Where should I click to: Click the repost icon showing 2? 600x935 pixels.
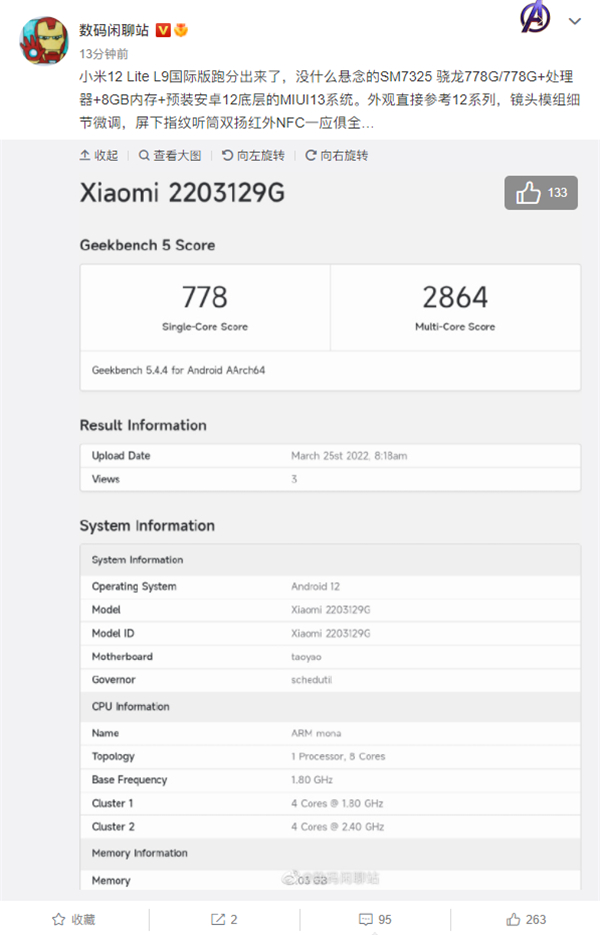point(224,919)
